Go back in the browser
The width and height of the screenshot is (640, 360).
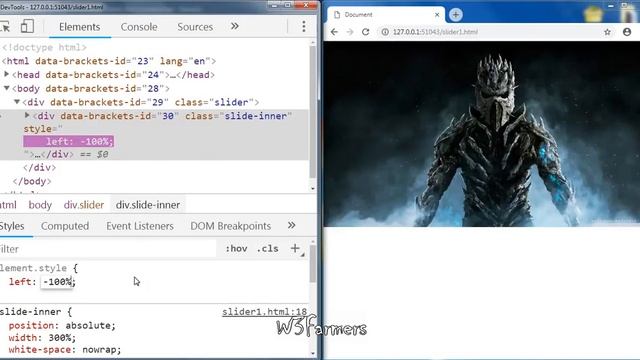pyautogui.click(x=334, y=32)
